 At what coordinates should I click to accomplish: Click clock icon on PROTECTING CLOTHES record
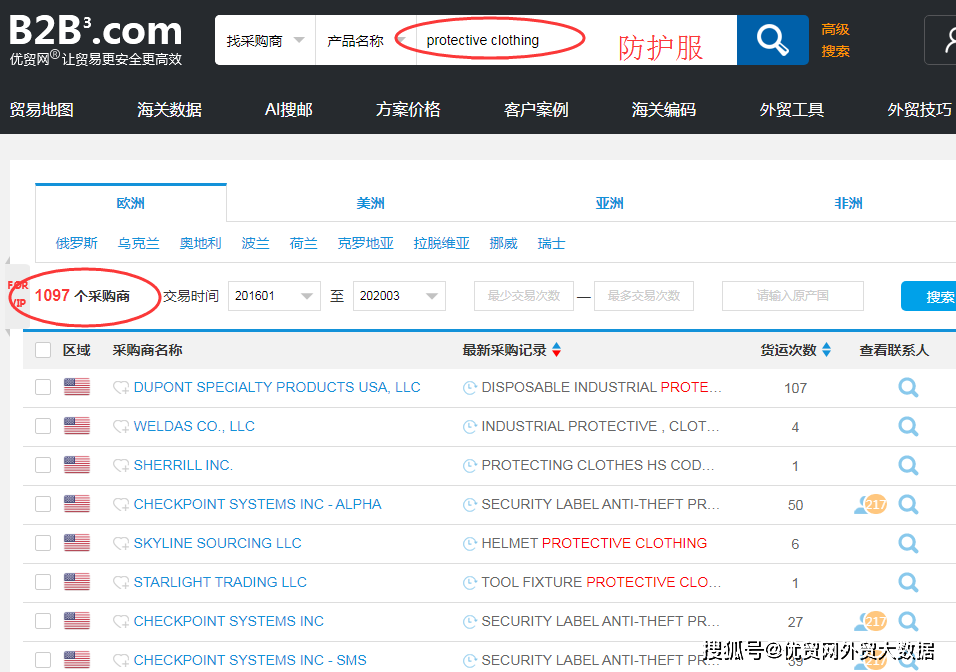(469, 466)
